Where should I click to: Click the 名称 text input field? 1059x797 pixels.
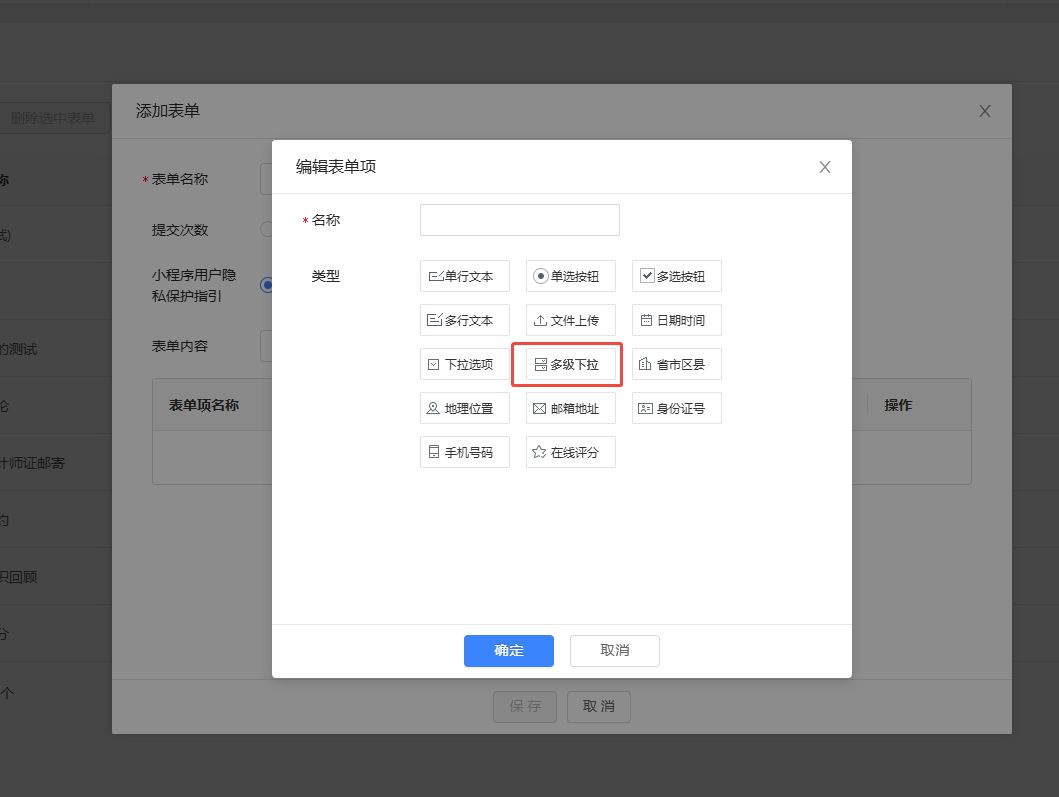click(x=519, y=220)
